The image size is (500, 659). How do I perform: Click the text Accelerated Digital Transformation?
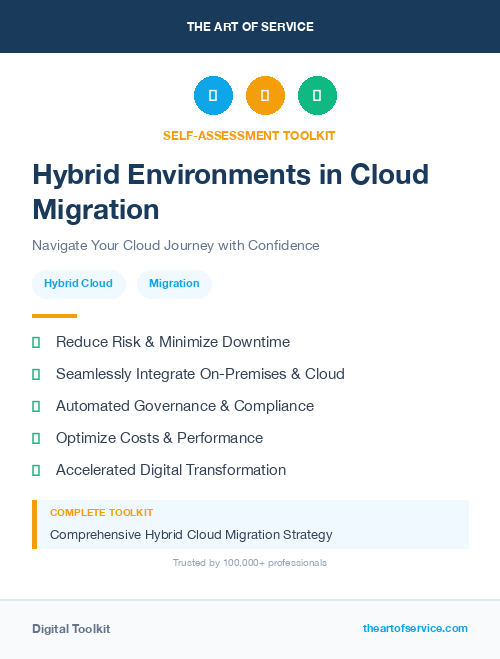click(x=171, y=470)
